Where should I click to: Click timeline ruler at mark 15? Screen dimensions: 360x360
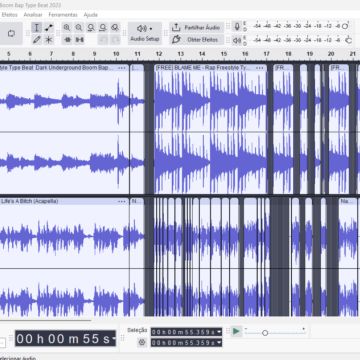[224, 54]
